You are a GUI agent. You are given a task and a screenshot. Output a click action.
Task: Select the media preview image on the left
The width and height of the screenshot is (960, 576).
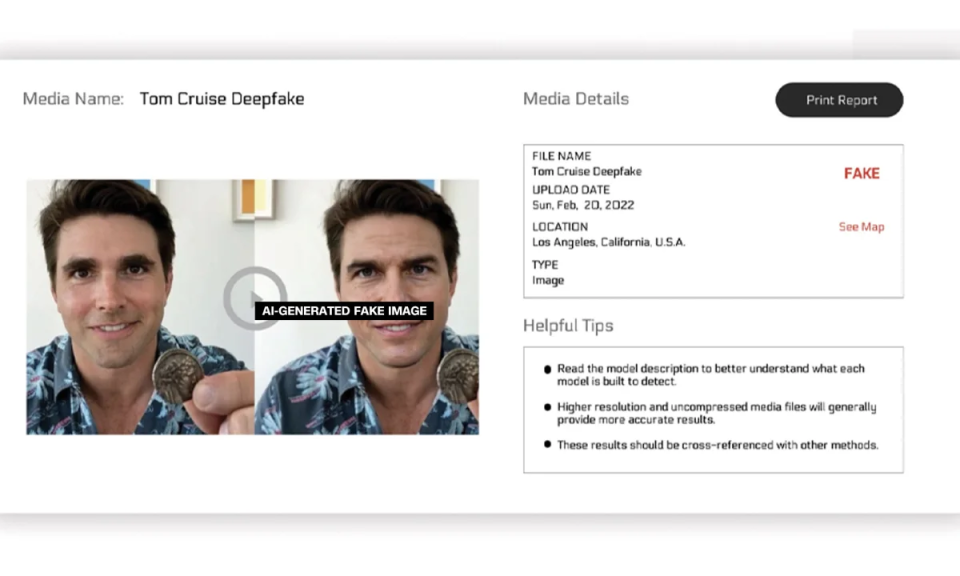pos(252,307)
